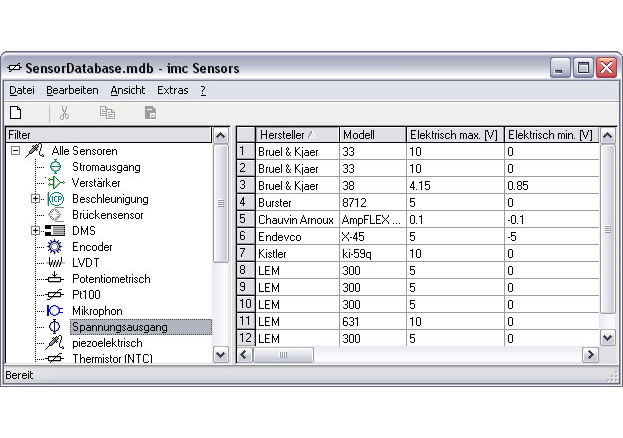This screenshot has height=438, width=623.
Task: Click the New document toolbar icon
Action: (16, 113)
